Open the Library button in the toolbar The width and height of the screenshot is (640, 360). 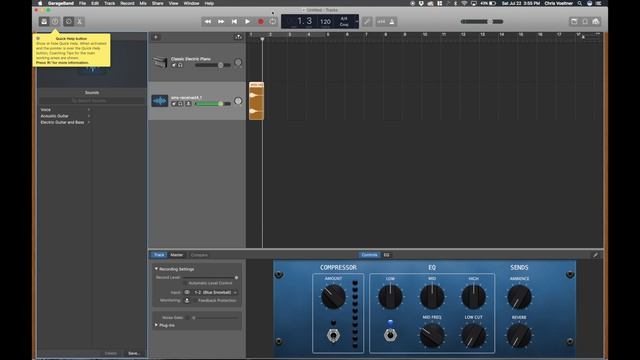tap(44, 21)
